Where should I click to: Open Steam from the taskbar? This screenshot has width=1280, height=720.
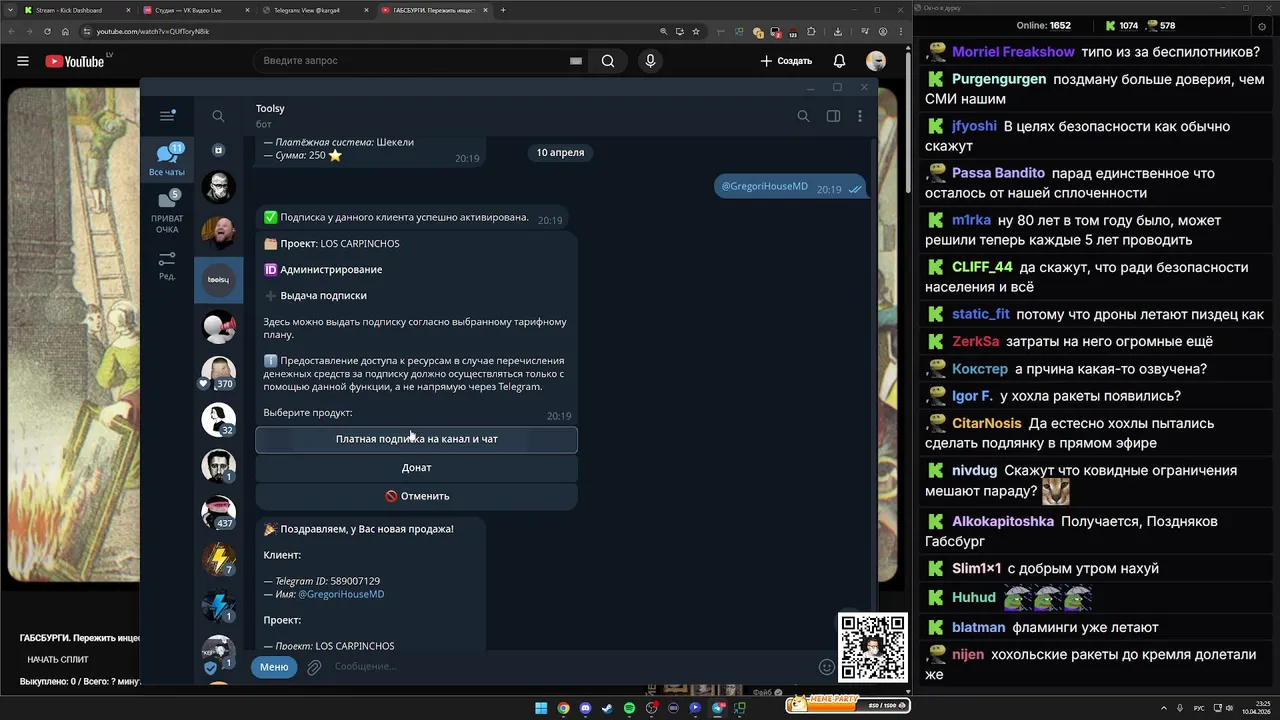point(607,708)
